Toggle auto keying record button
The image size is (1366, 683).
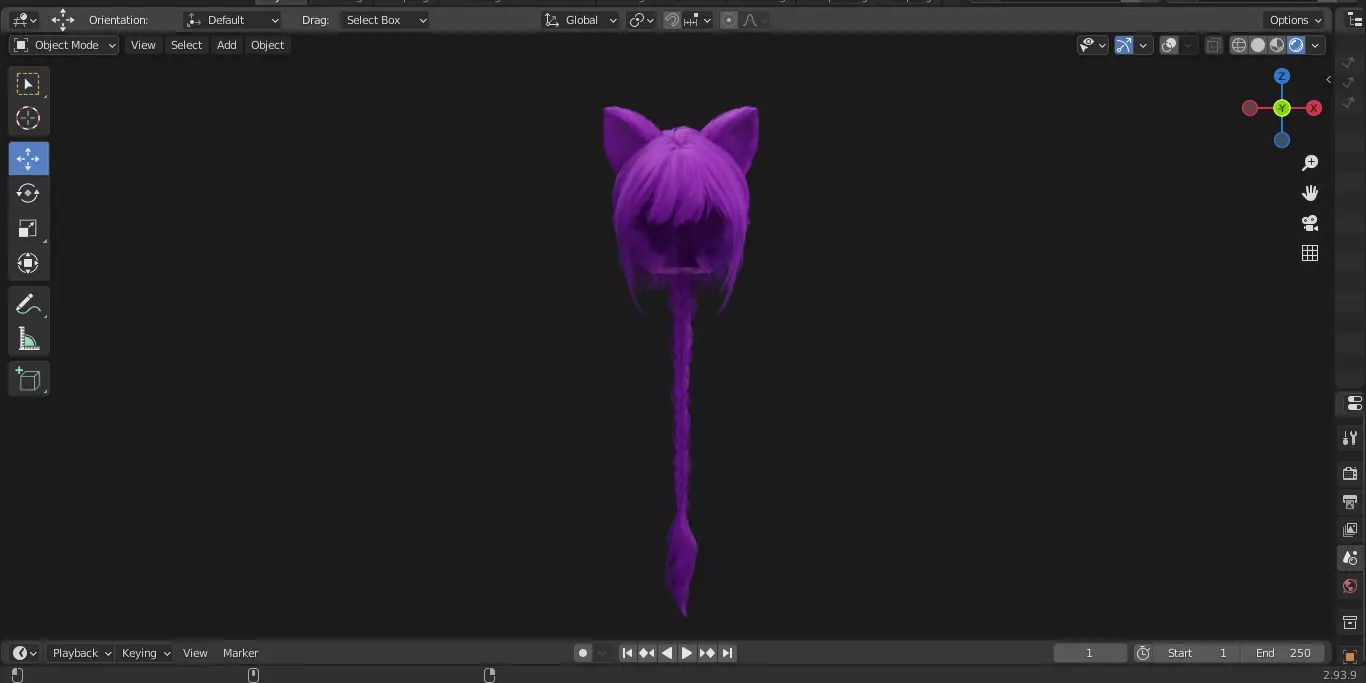coord(583,653)
